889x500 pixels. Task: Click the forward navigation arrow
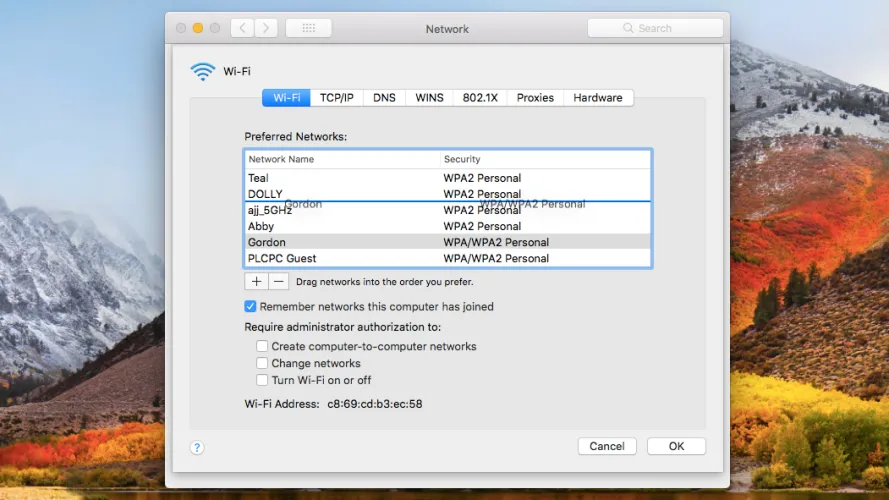coord(267,28)
